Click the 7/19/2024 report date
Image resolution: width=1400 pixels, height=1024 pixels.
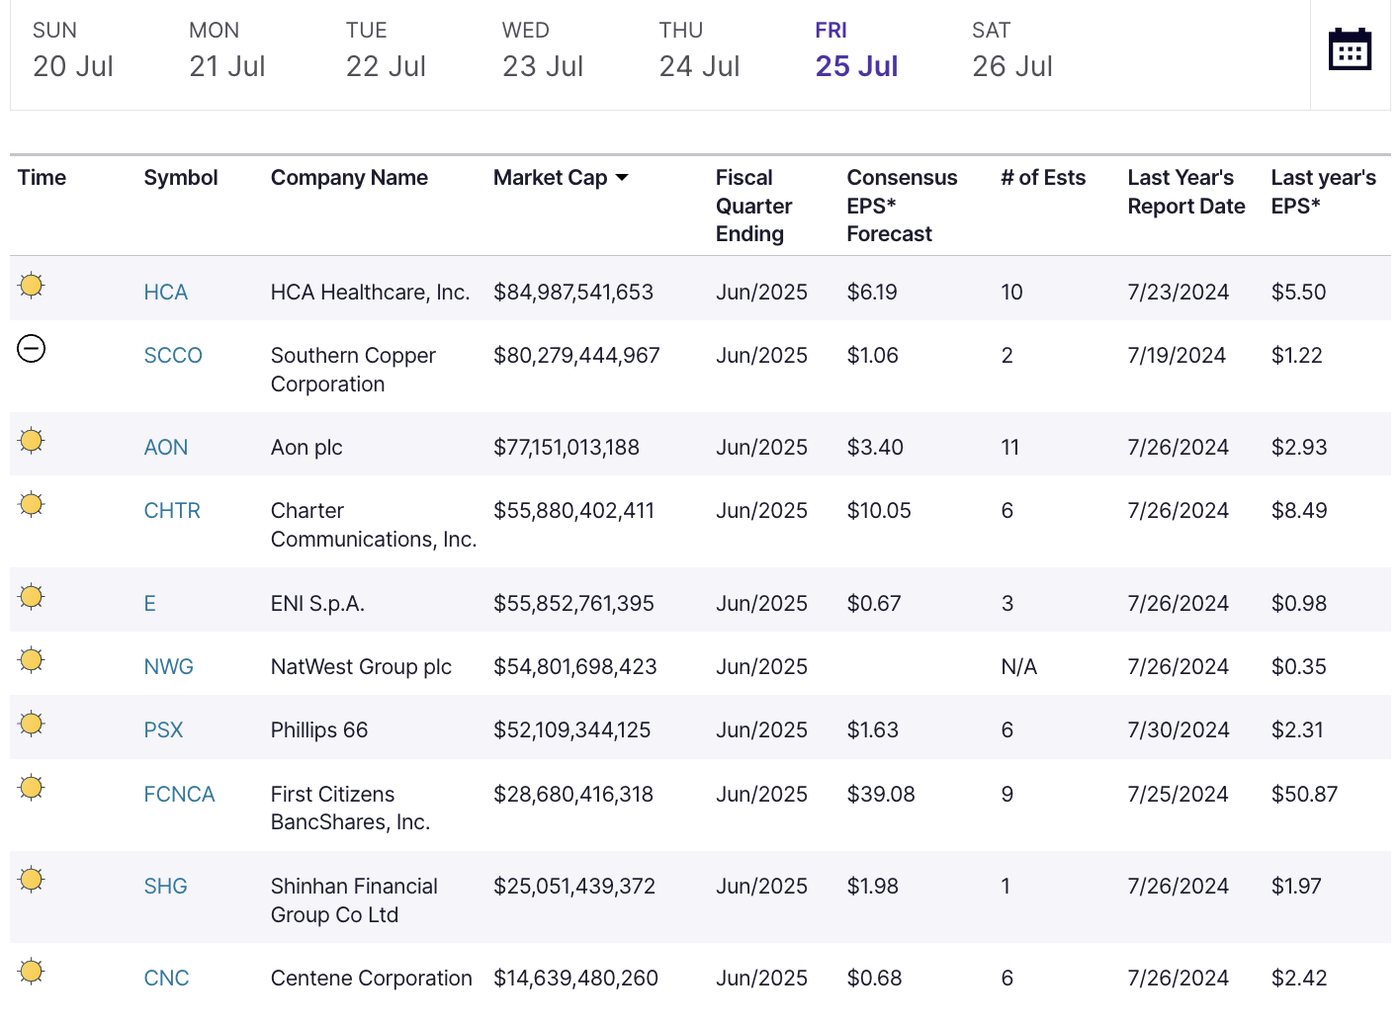pyautogui.click(x=1176, y=355)
